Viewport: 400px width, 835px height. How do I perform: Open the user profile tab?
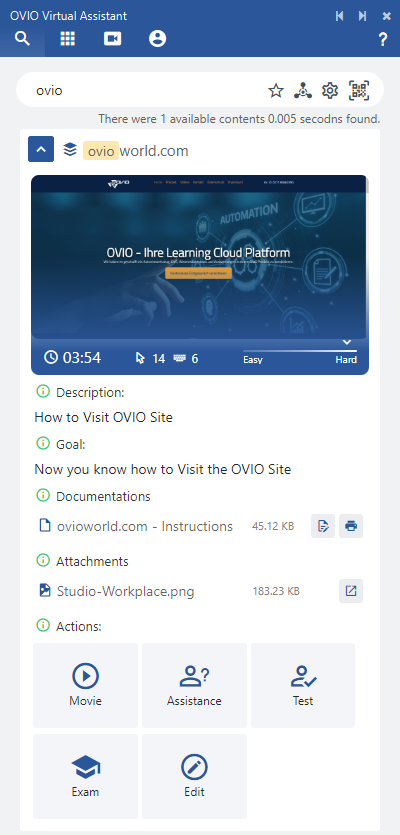[x=158, y=39]
